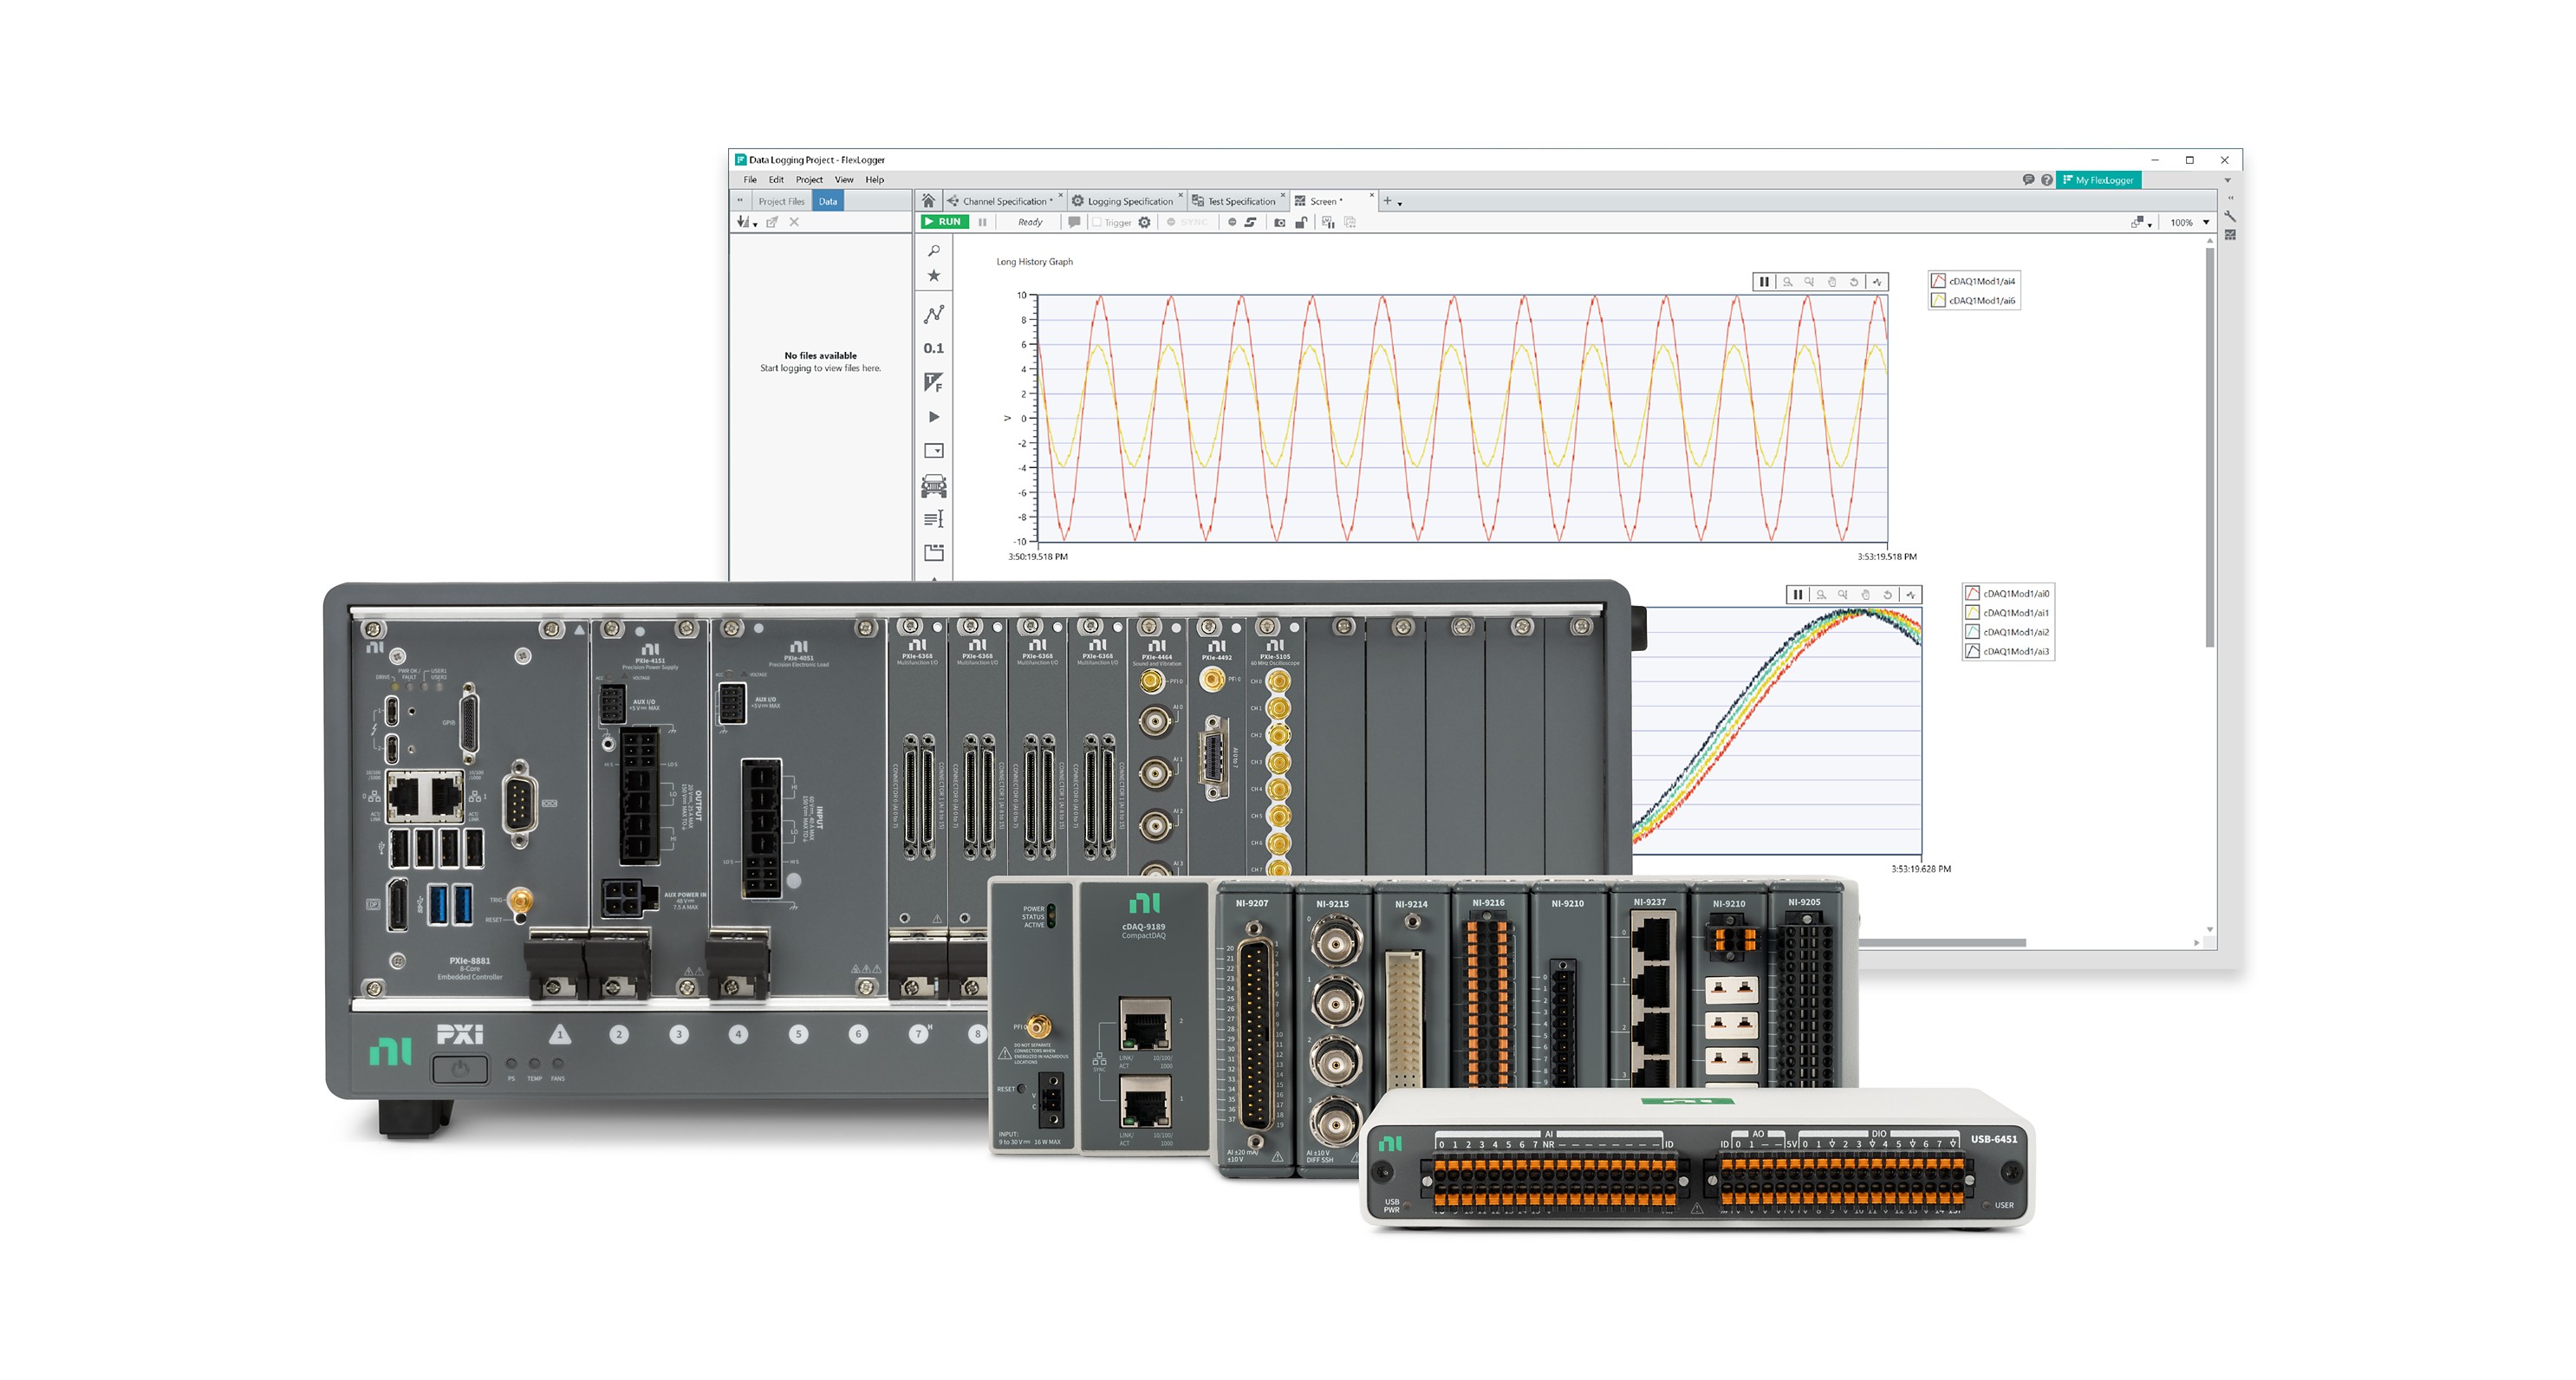Open the arrange objects dropdown
Image resolution: width=2576 pixels, height=1380 pixels.
2141,222
